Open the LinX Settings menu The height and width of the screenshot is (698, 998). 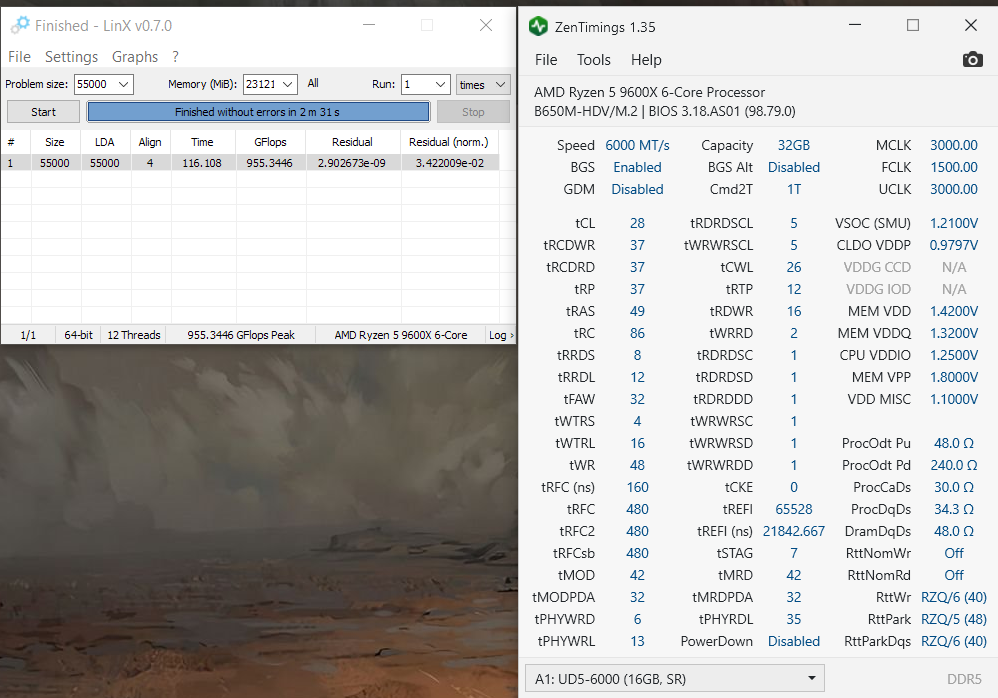tap(71, 57)
